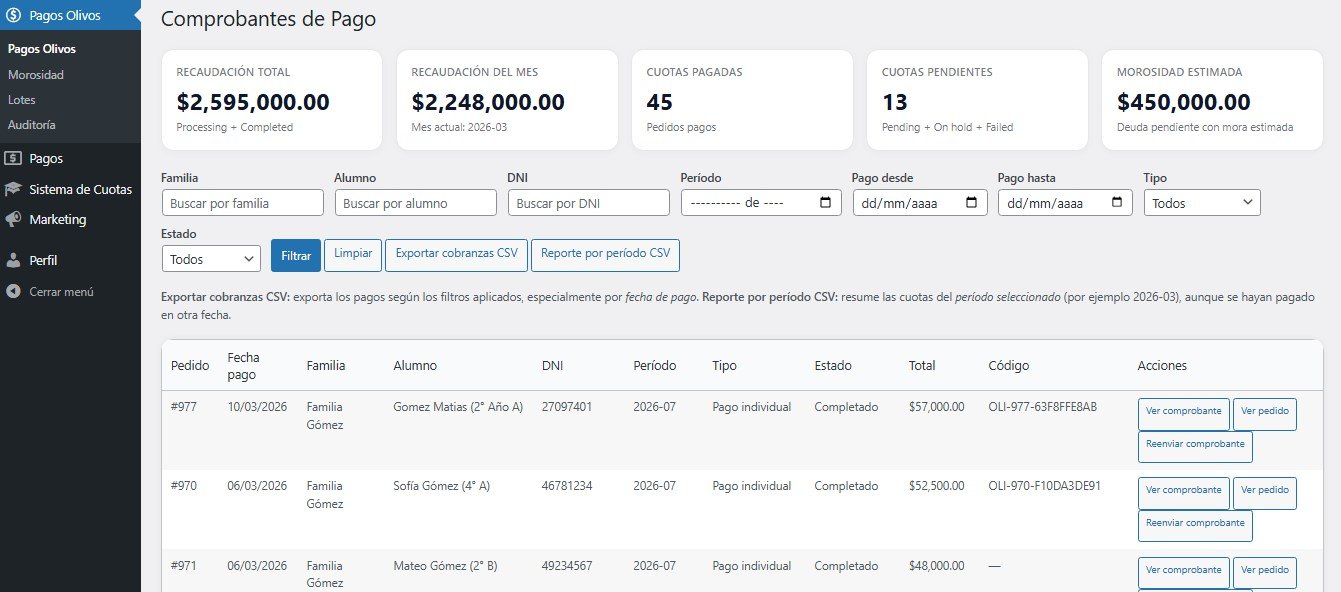Viewport: 1341px width, 592px height.
Task: Click the Fecha pago column header
Action: 242,366
